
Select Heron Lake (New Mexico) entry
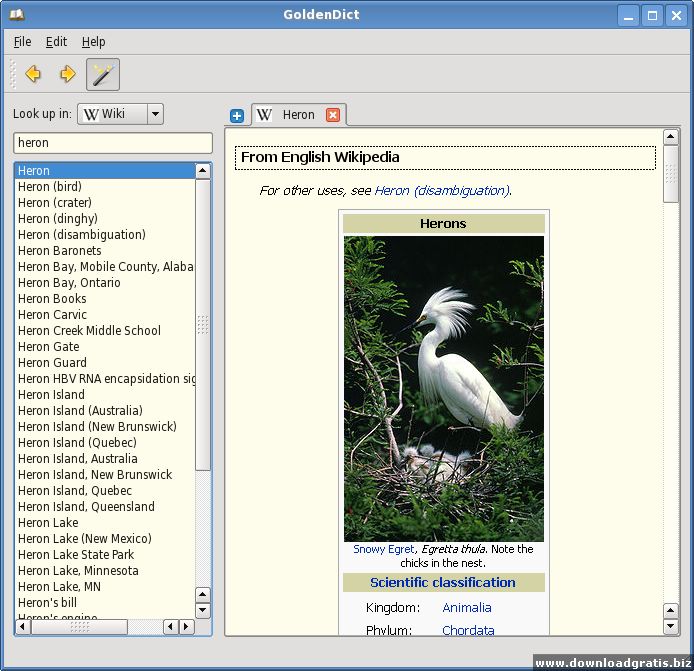(105, 539)
